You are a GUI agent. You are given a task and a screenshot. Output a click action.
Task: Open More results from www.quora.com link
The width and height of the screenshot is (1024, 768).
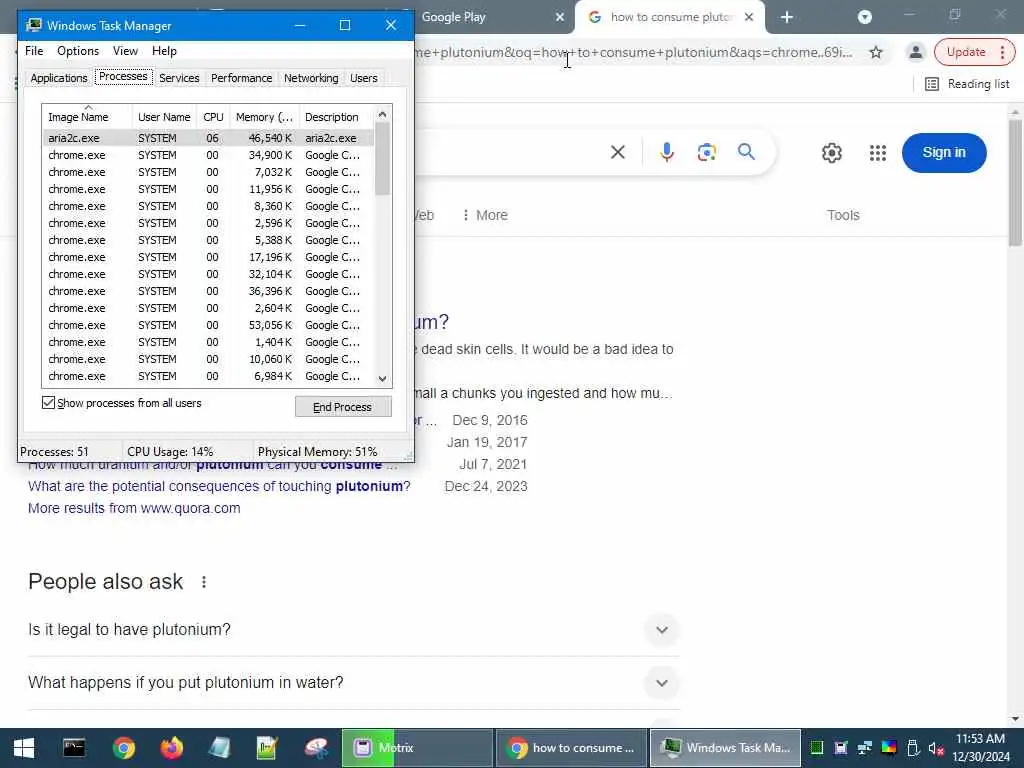pyautogui.click(x=134, y=508)
